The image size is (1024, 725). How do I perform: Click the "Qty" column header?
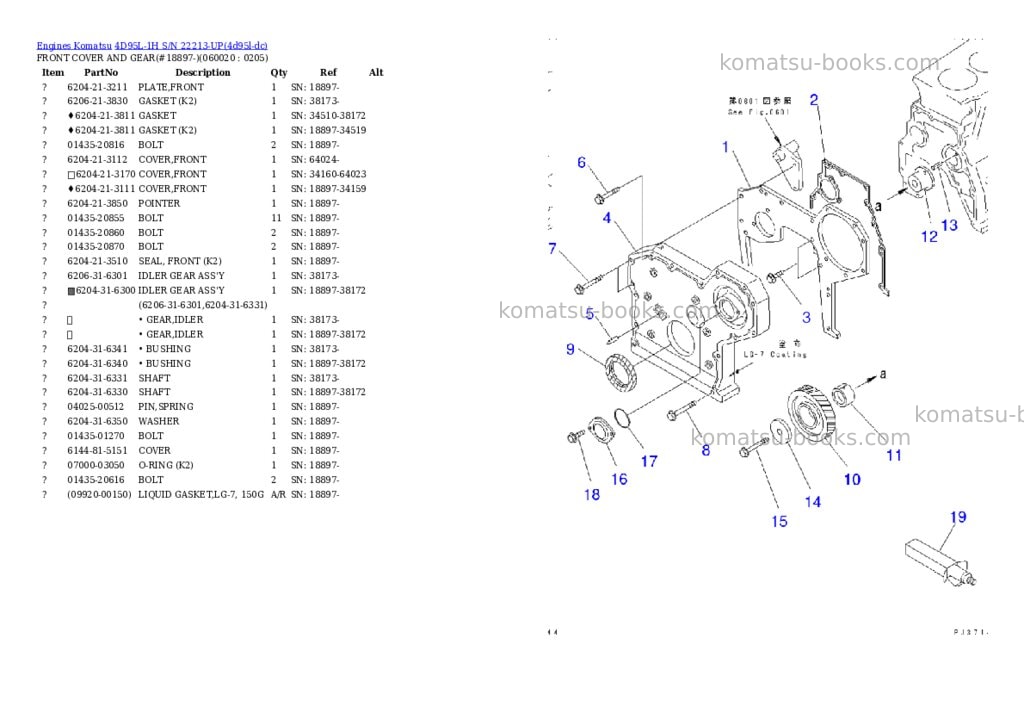click(x=279, y=72)
